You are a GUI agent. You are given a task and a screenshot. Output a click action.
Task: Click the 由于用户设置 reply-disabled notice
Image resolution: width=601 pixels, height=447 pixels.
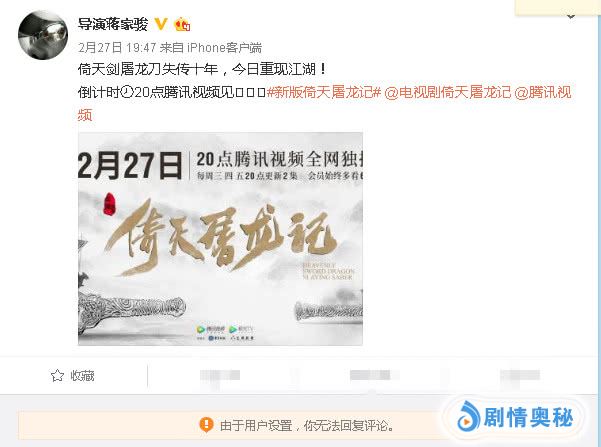307,426
